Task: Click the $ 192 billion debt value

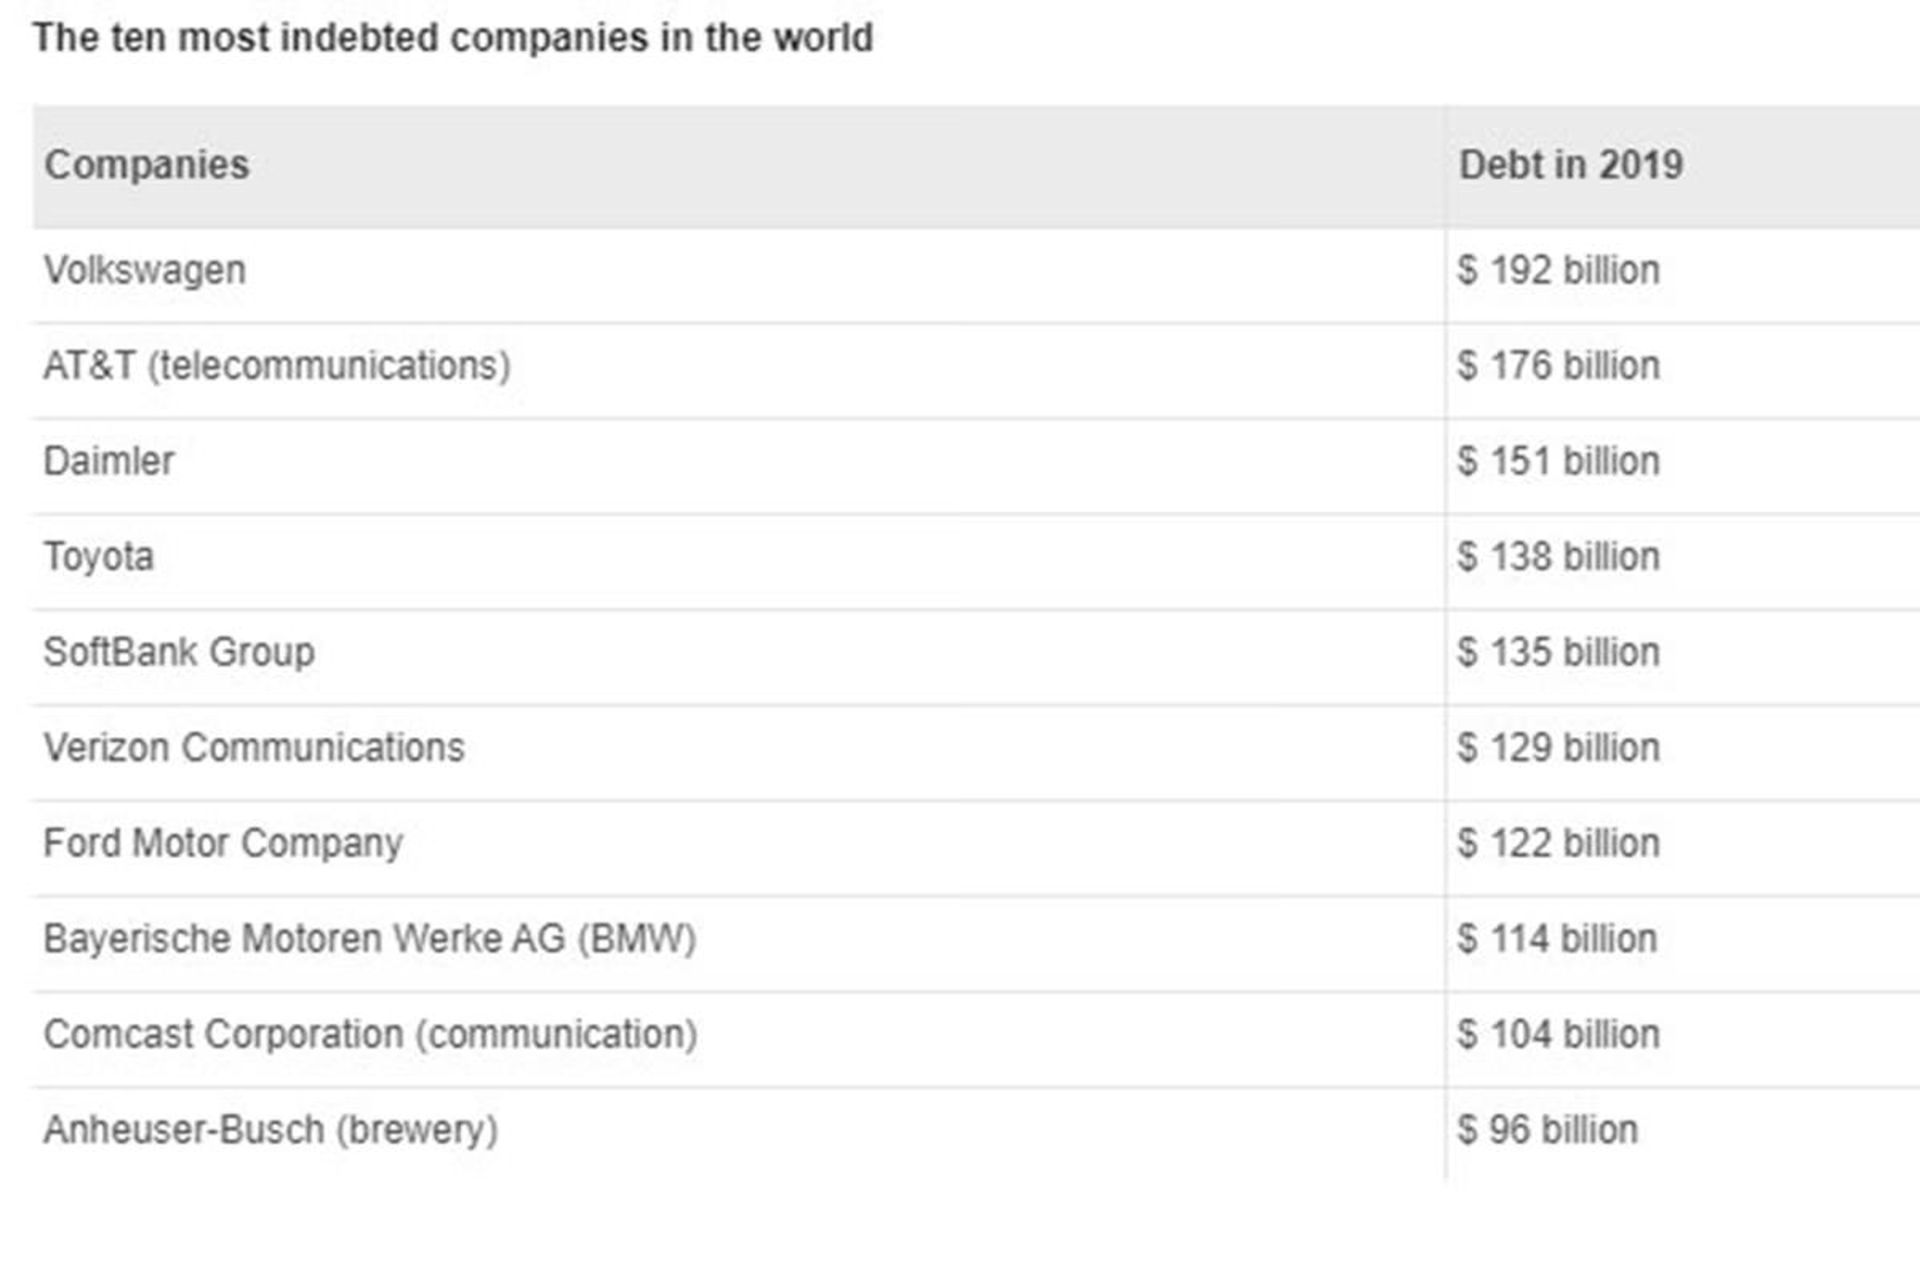Action: (x=1558, y=270)
